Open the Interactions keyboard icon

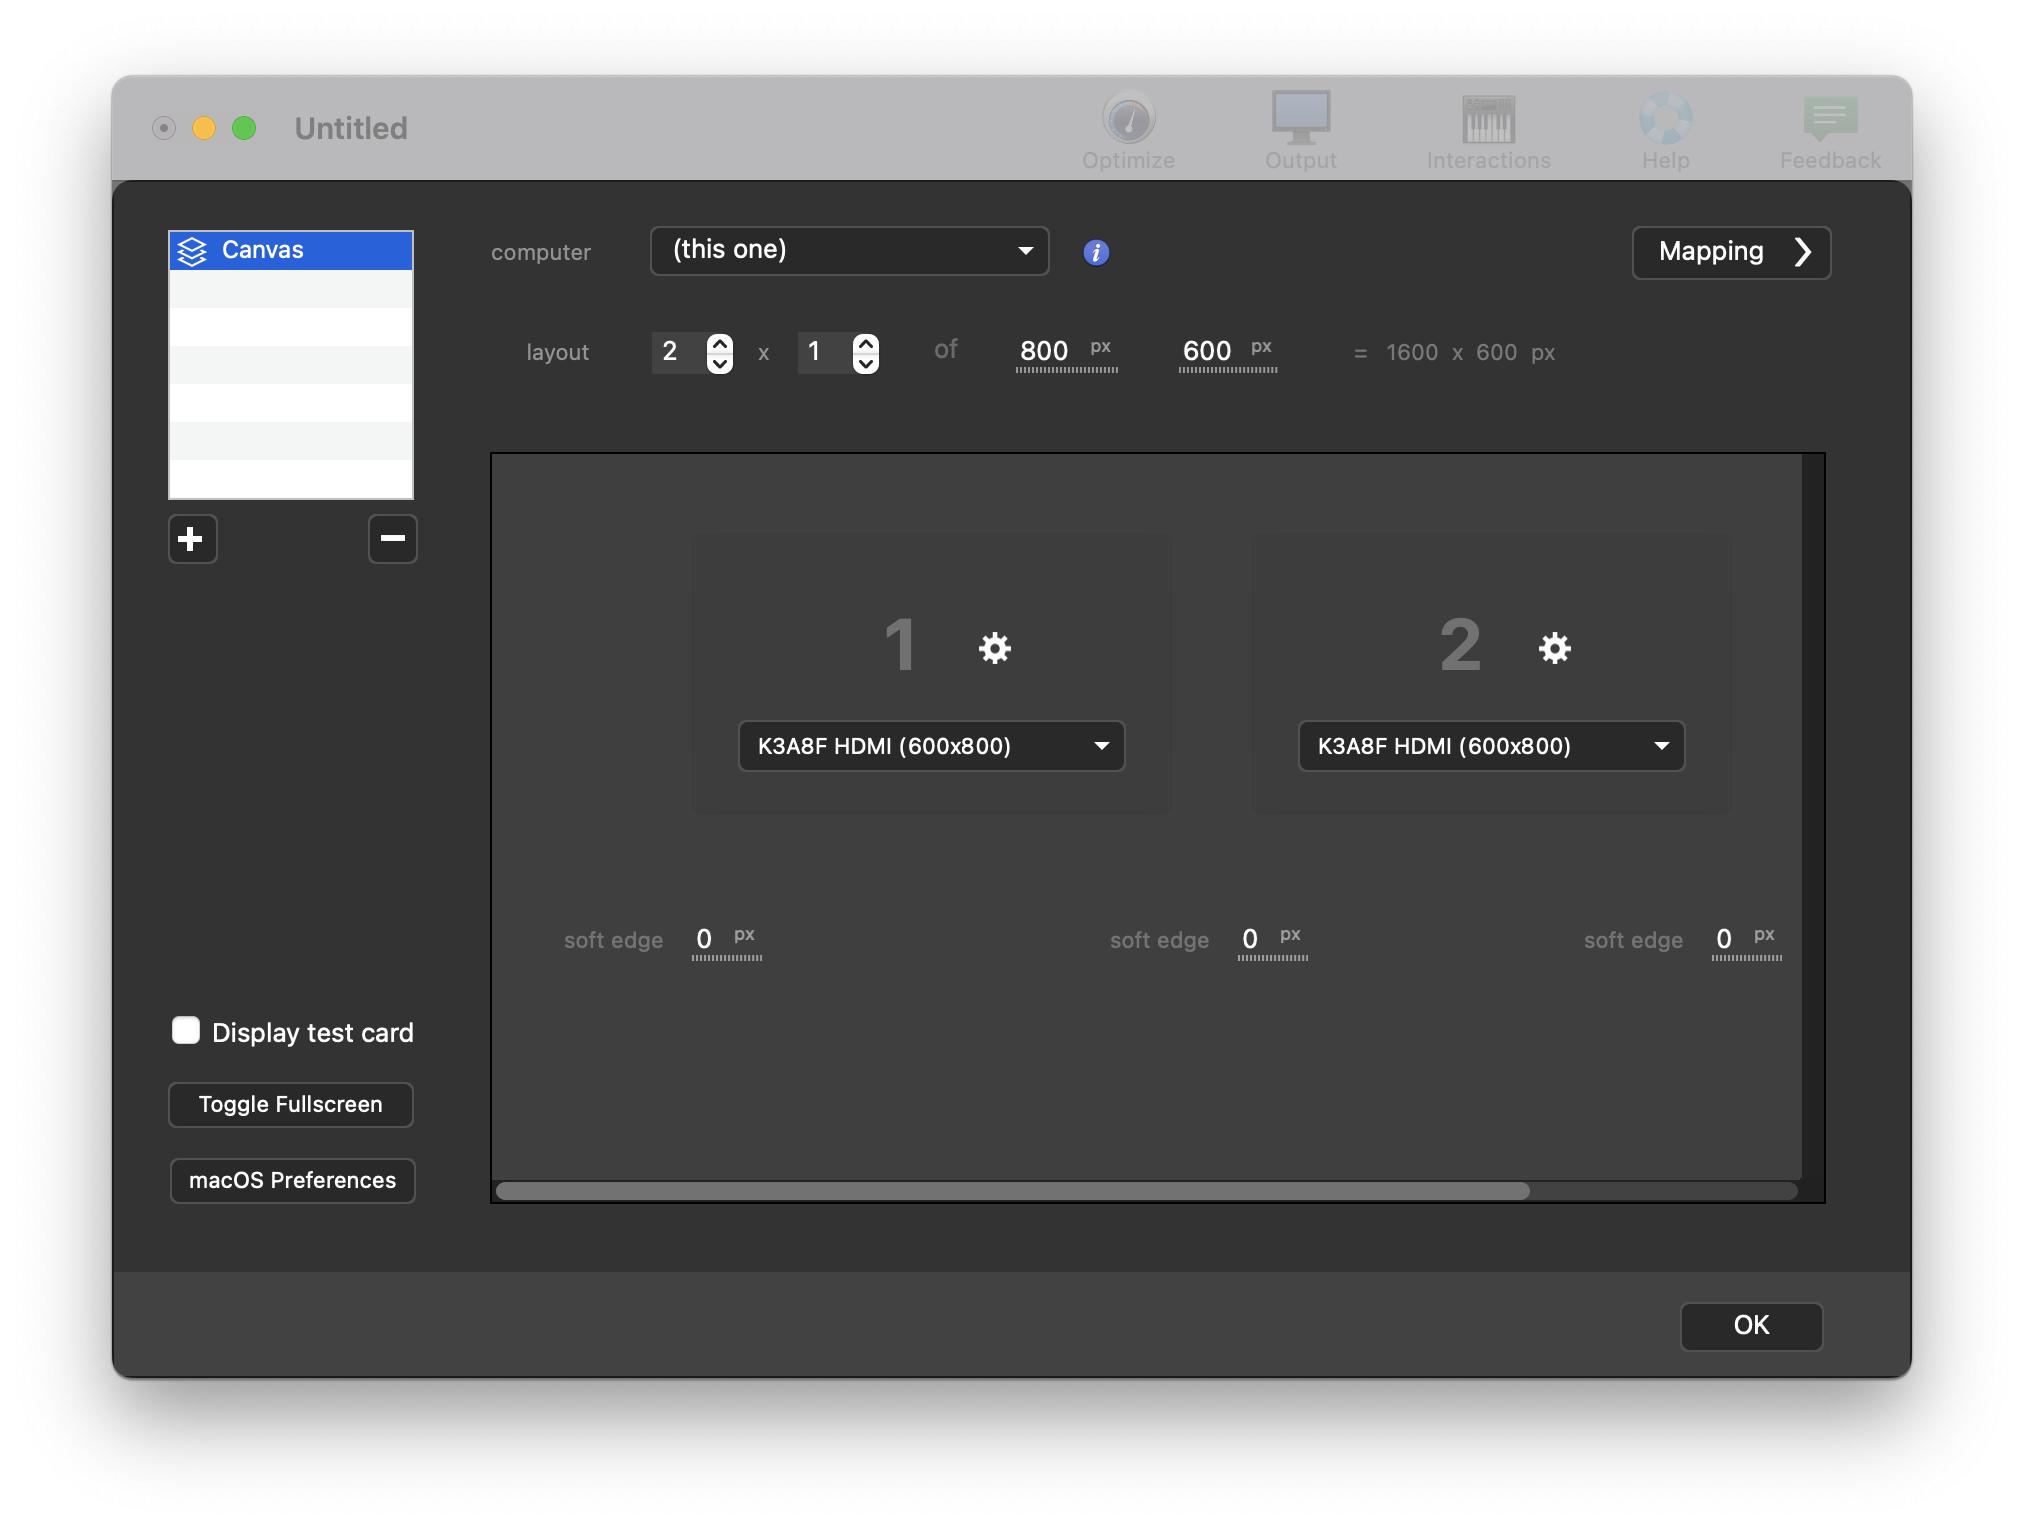pos(1488,120)
